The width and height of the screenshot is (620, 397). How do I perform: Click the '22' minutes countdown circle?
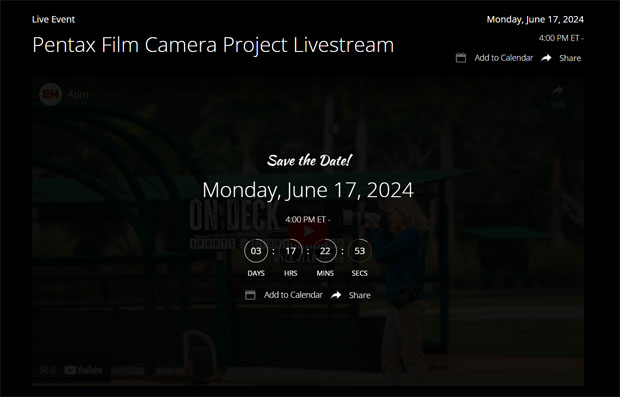pyautogui.click(x=325, y=251)
